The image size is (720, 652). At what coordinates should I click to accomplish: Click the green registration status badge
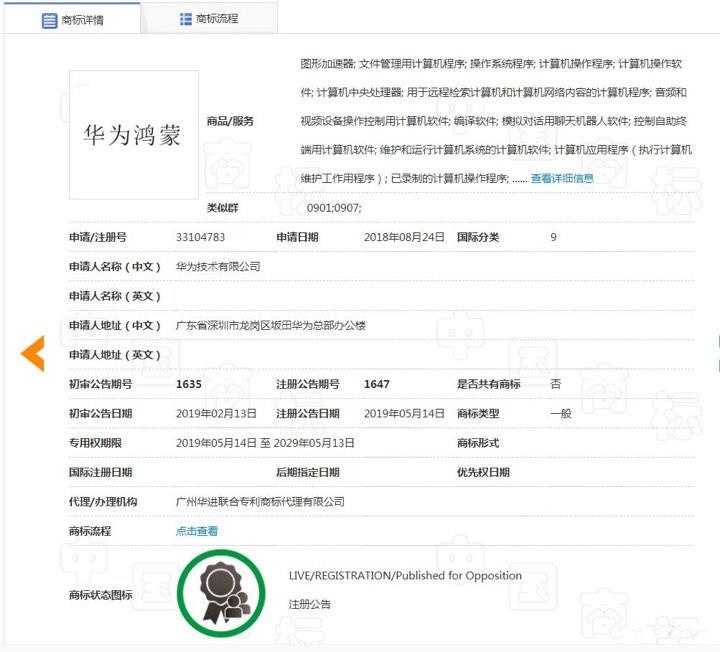click(220, 593)
